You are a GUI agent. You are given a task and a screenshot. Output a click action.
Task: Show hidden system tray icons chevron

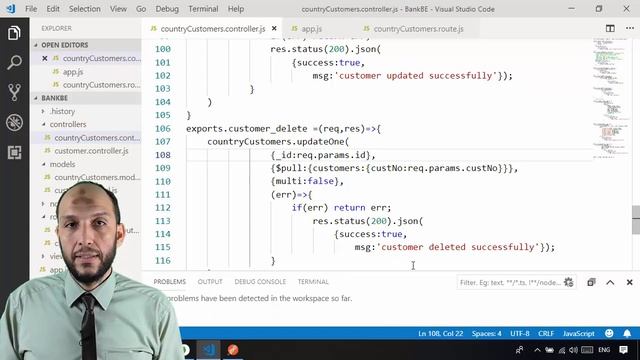coord(537,350)
